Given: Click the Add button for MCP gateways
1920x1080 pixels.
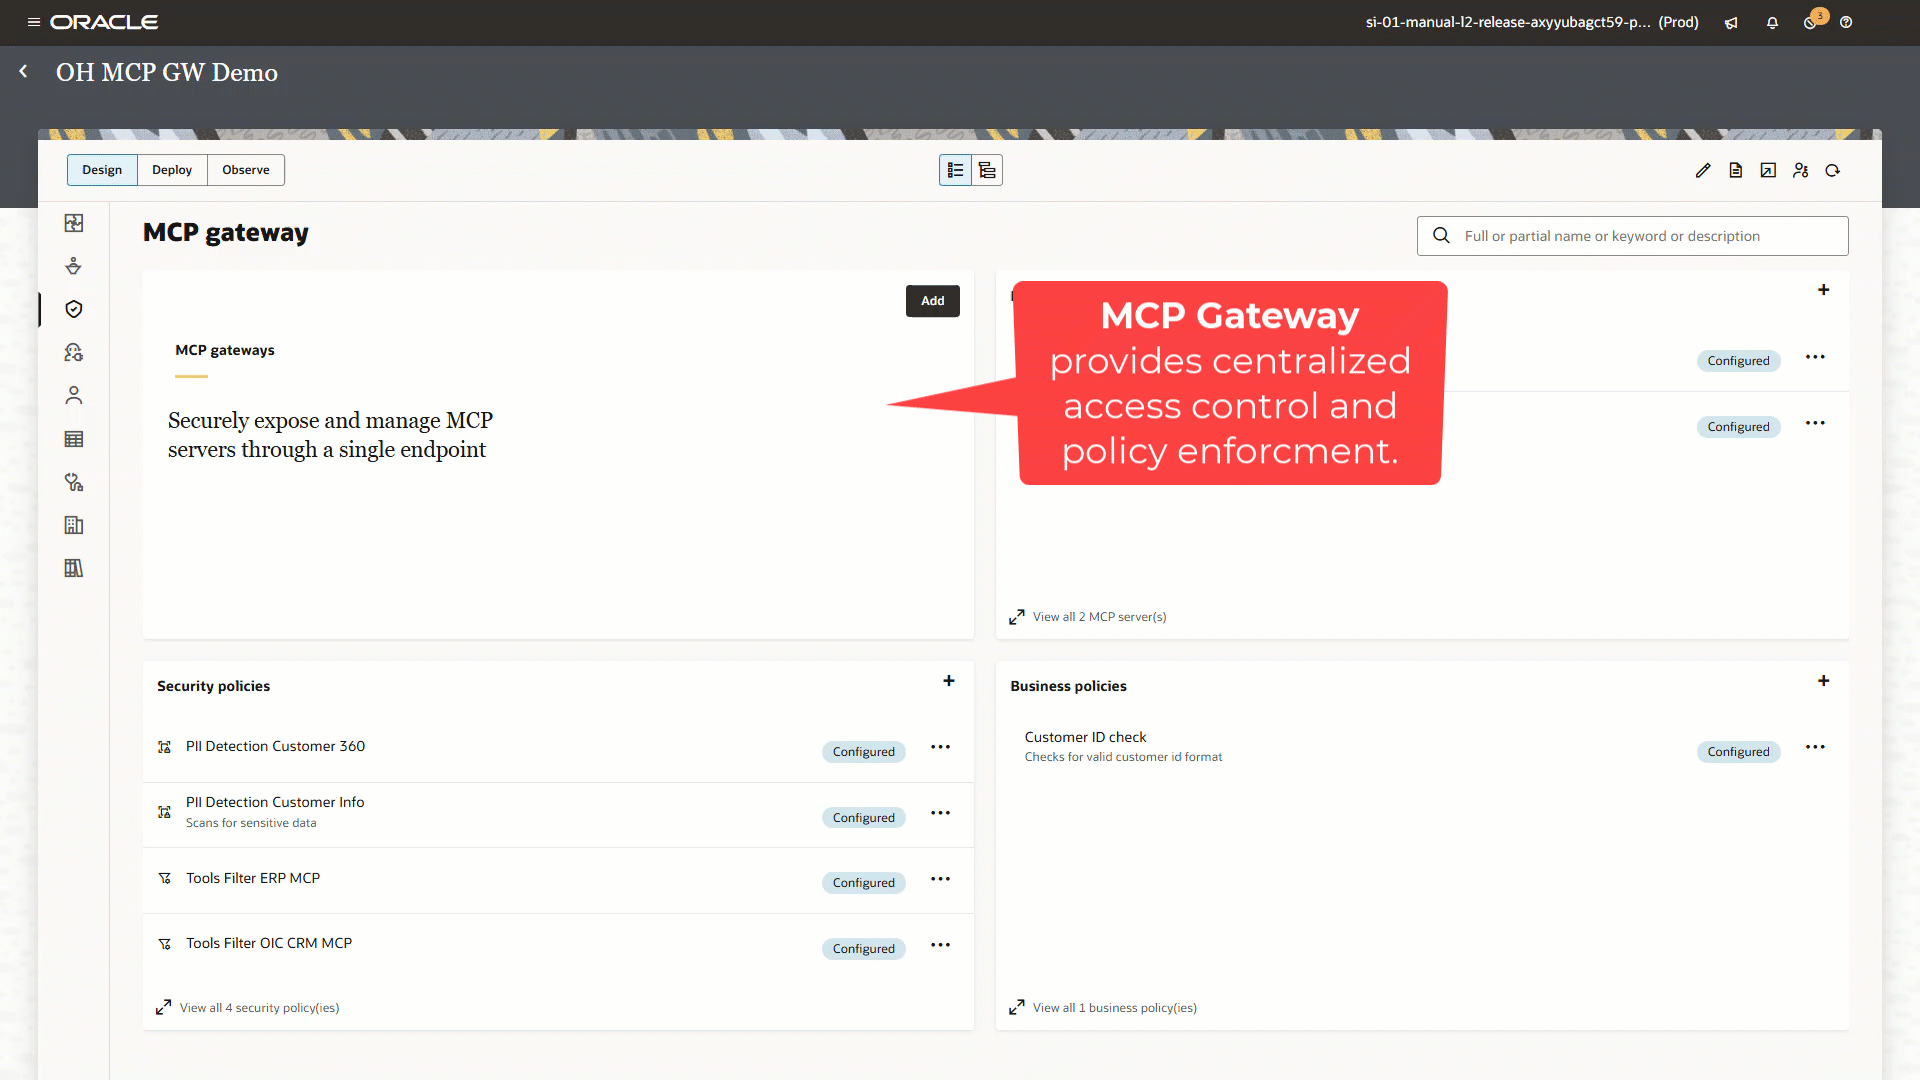Looking at the screenshot, I should point(933,301).
